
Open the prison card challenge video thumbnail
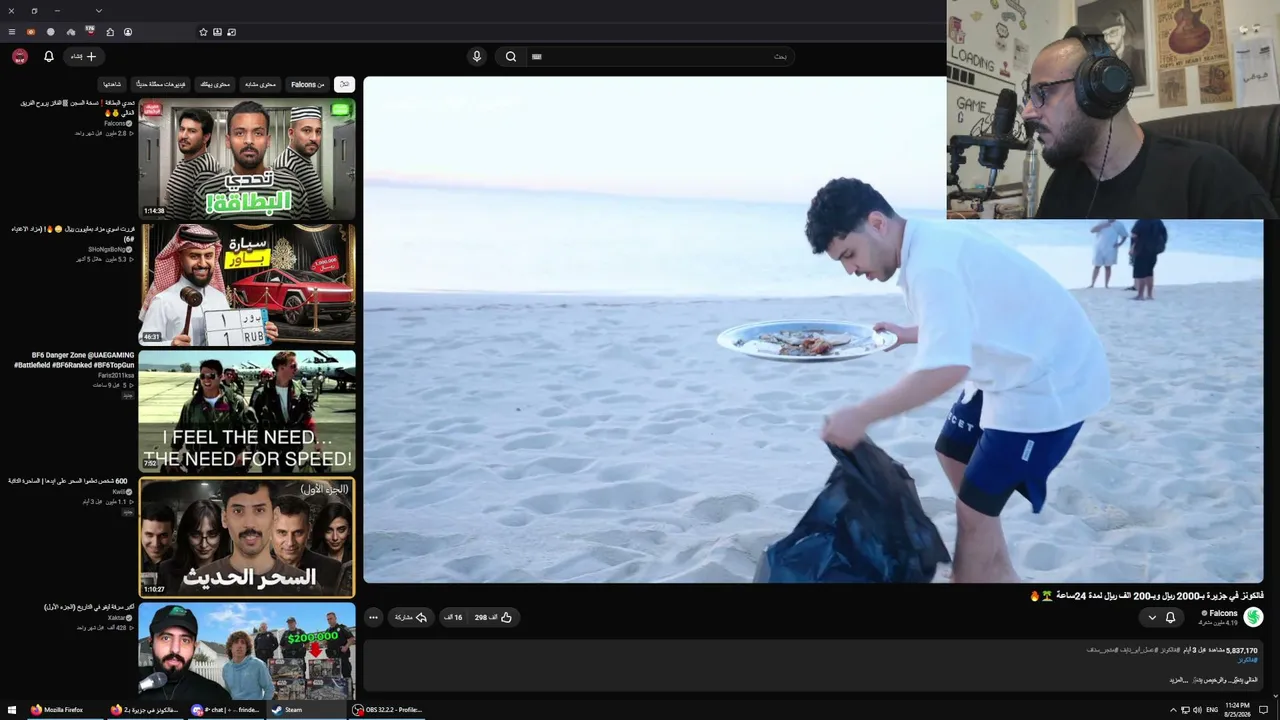247,158
